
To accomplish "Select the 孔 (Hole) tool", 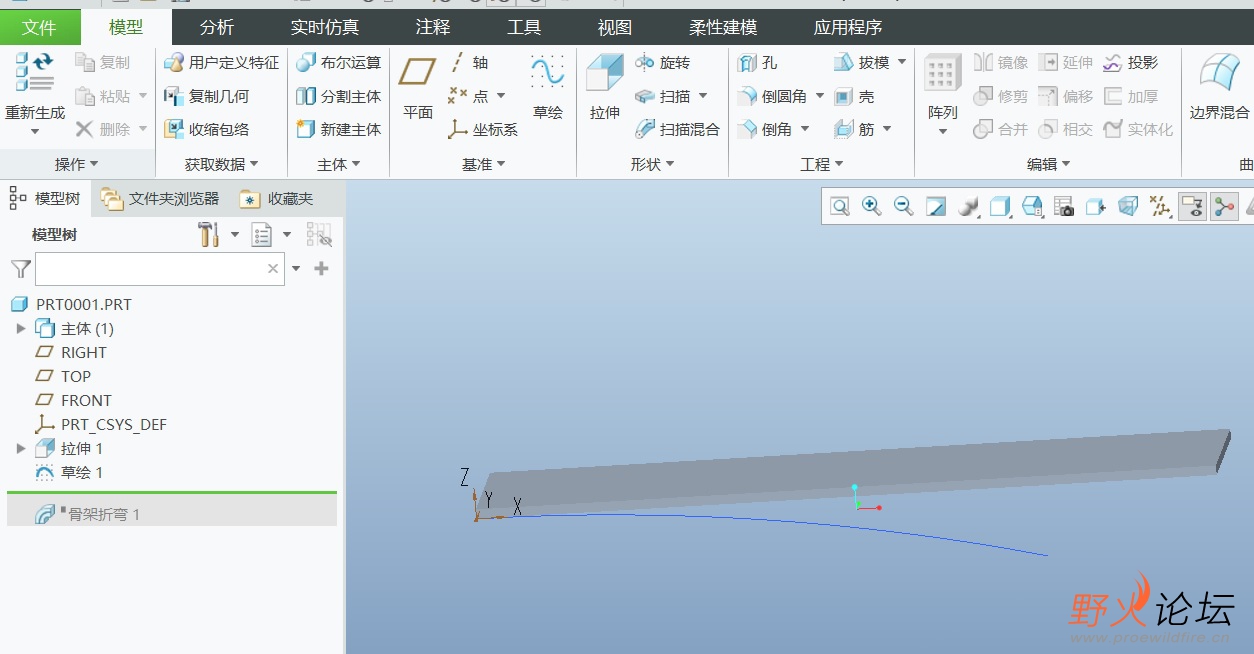I will [757, 62].
